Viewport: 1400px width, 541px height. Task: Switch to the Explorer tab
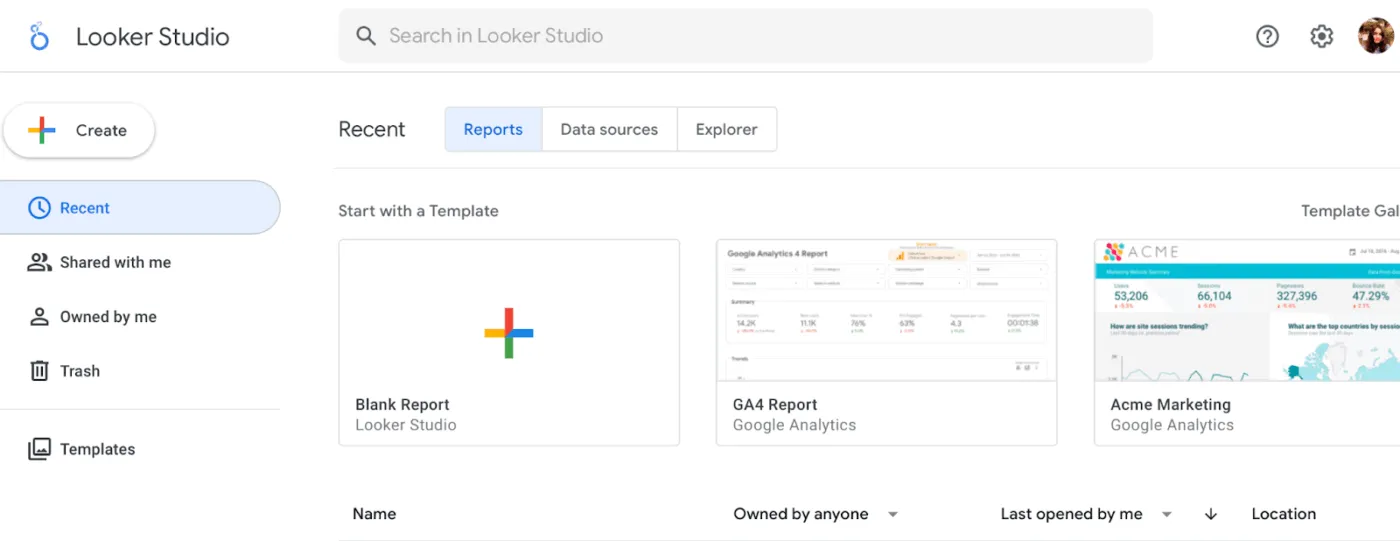click(727, 129)
